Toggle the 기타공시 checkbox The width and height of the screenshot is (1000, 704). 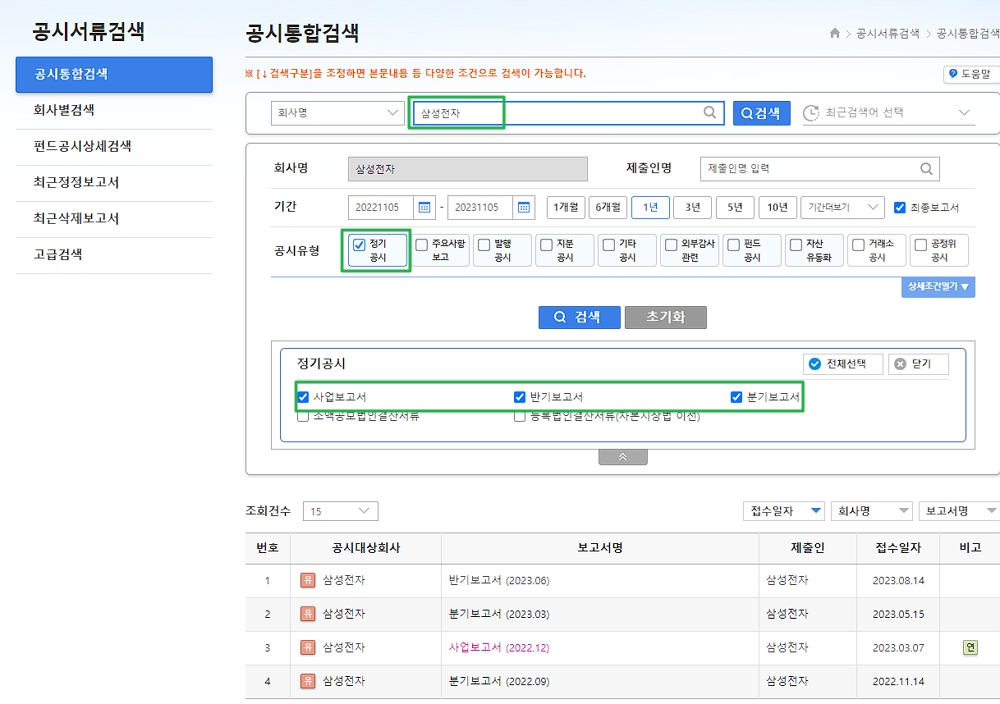609,244
